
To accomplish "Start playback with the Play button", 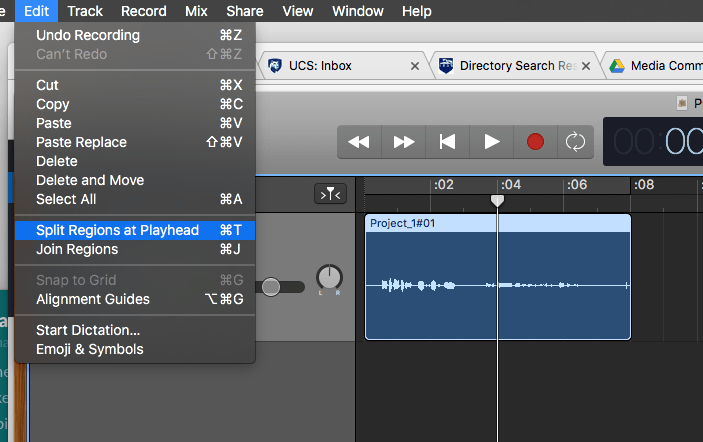I will tap(491, 142).
